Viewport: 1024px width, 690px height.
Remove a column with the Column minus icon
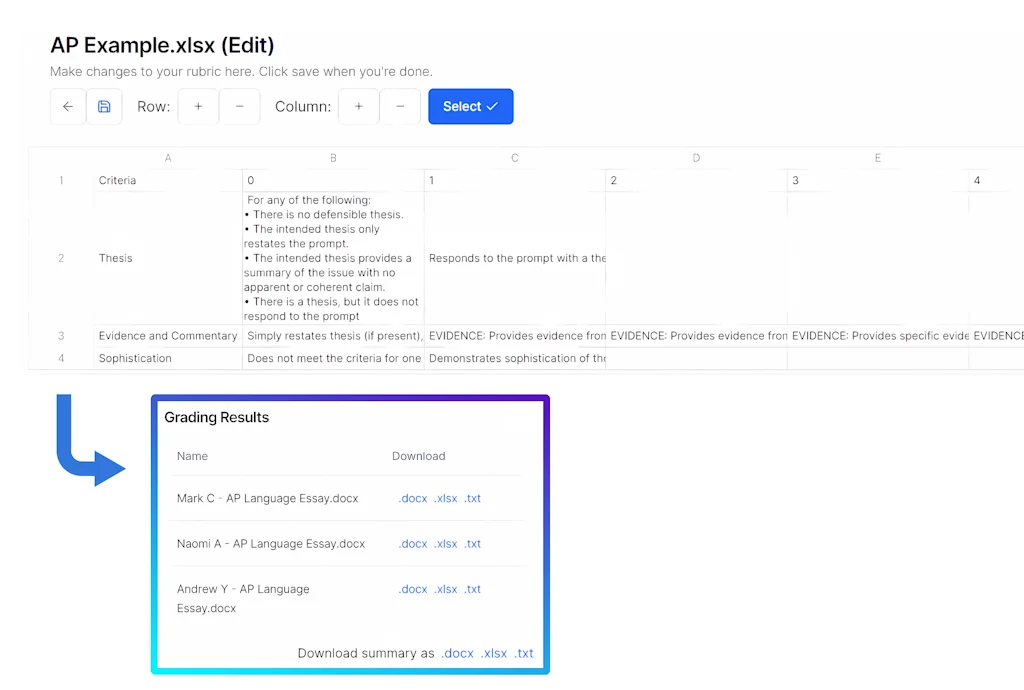[x=400, y=106]
